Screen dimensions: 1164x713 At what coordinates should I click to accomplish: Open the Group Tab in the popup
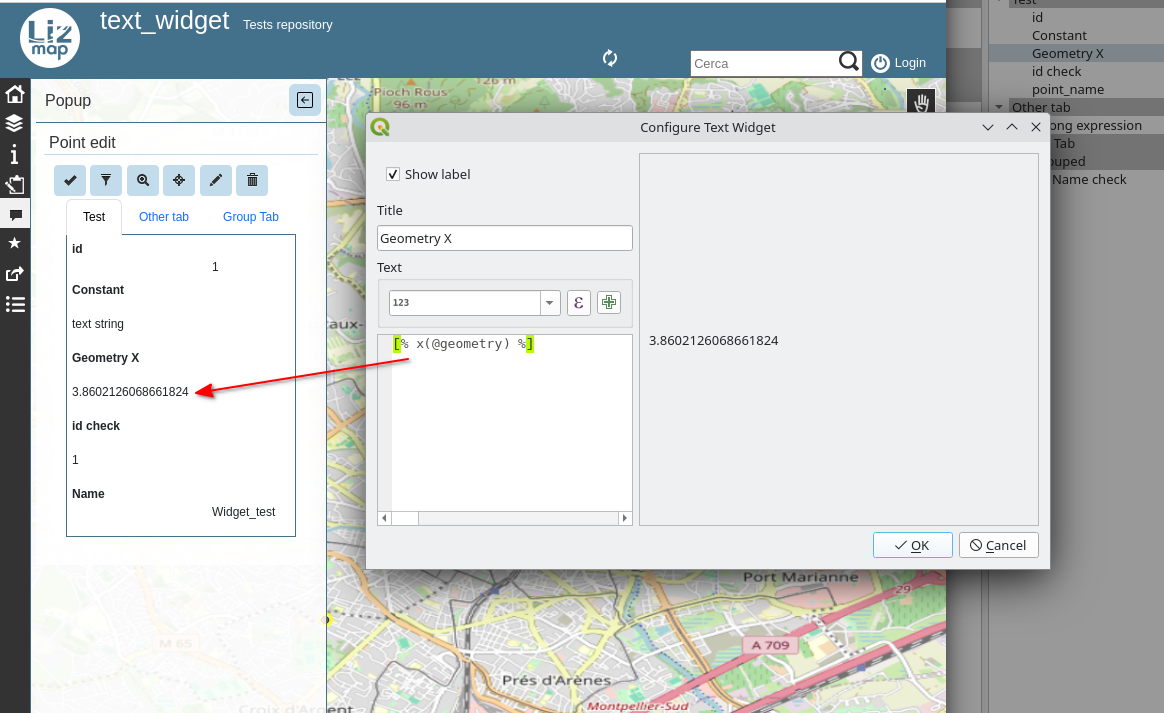click(250, 217)
